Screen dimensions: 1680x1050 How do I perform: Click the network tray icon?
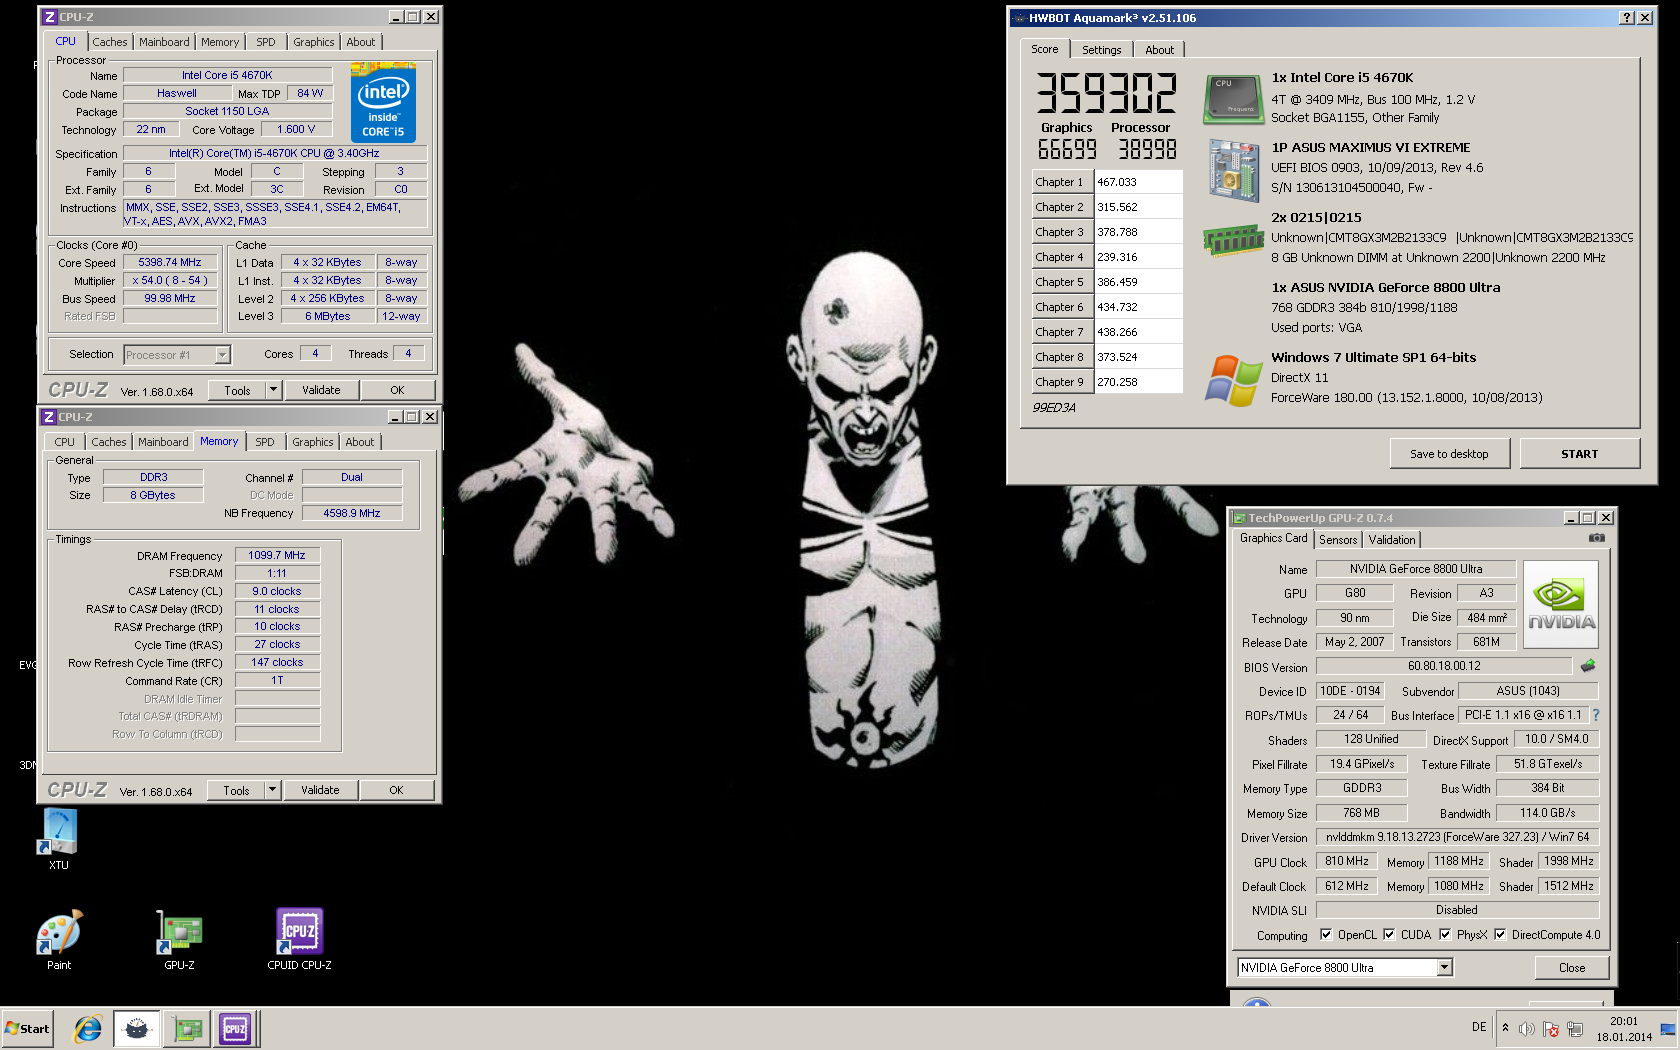click(x=1575, y=1029)
